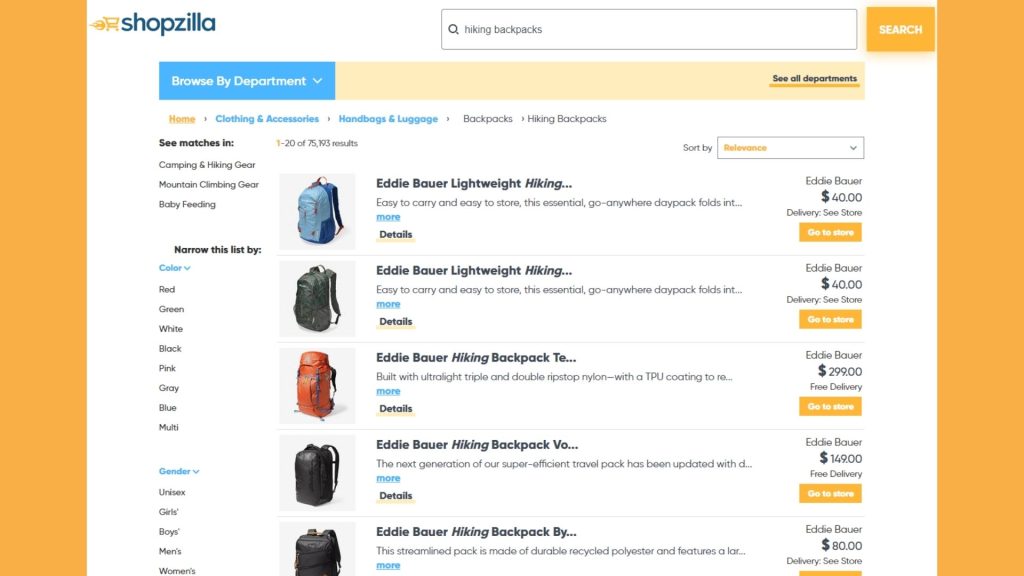
Task: Filter by color Black
Action: point(170,349)
